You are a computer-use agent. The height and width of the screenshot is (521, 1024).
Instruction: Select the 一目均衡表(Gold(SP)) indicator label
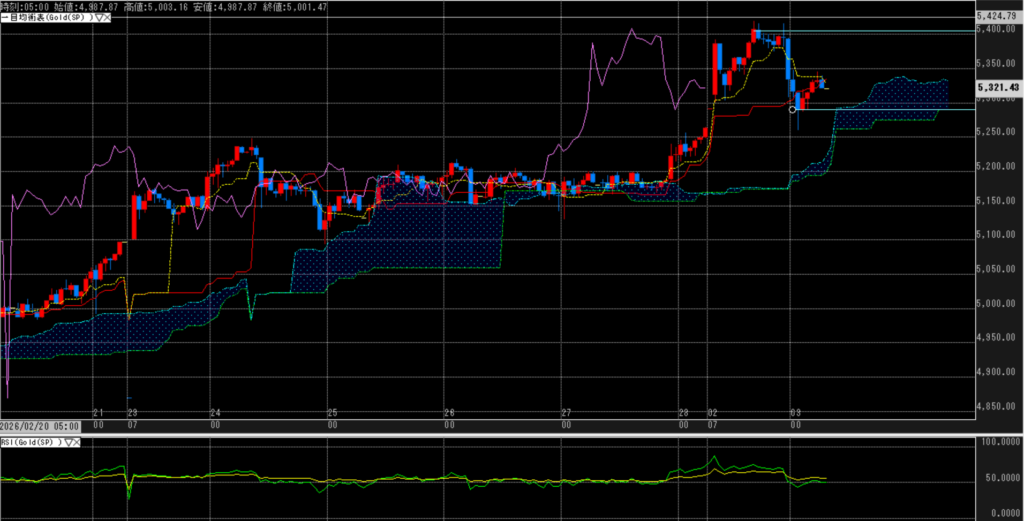[47, 18]
